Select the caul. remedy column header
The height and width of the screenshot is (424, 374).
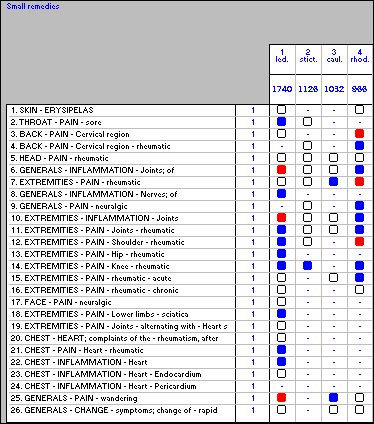click(x=334, y=56)
